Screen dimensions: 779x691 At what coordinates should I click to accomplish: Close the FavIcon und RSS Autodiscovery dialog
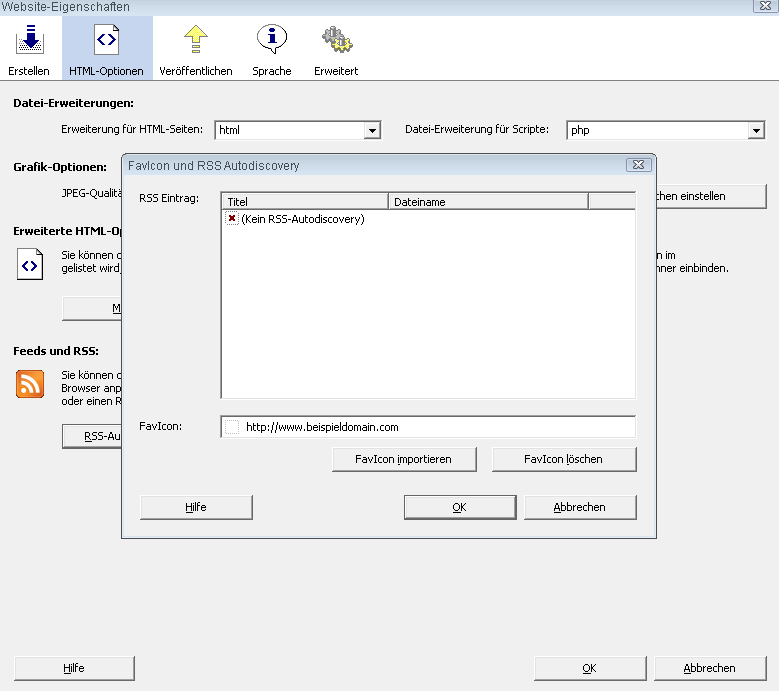tap(638, 165)
